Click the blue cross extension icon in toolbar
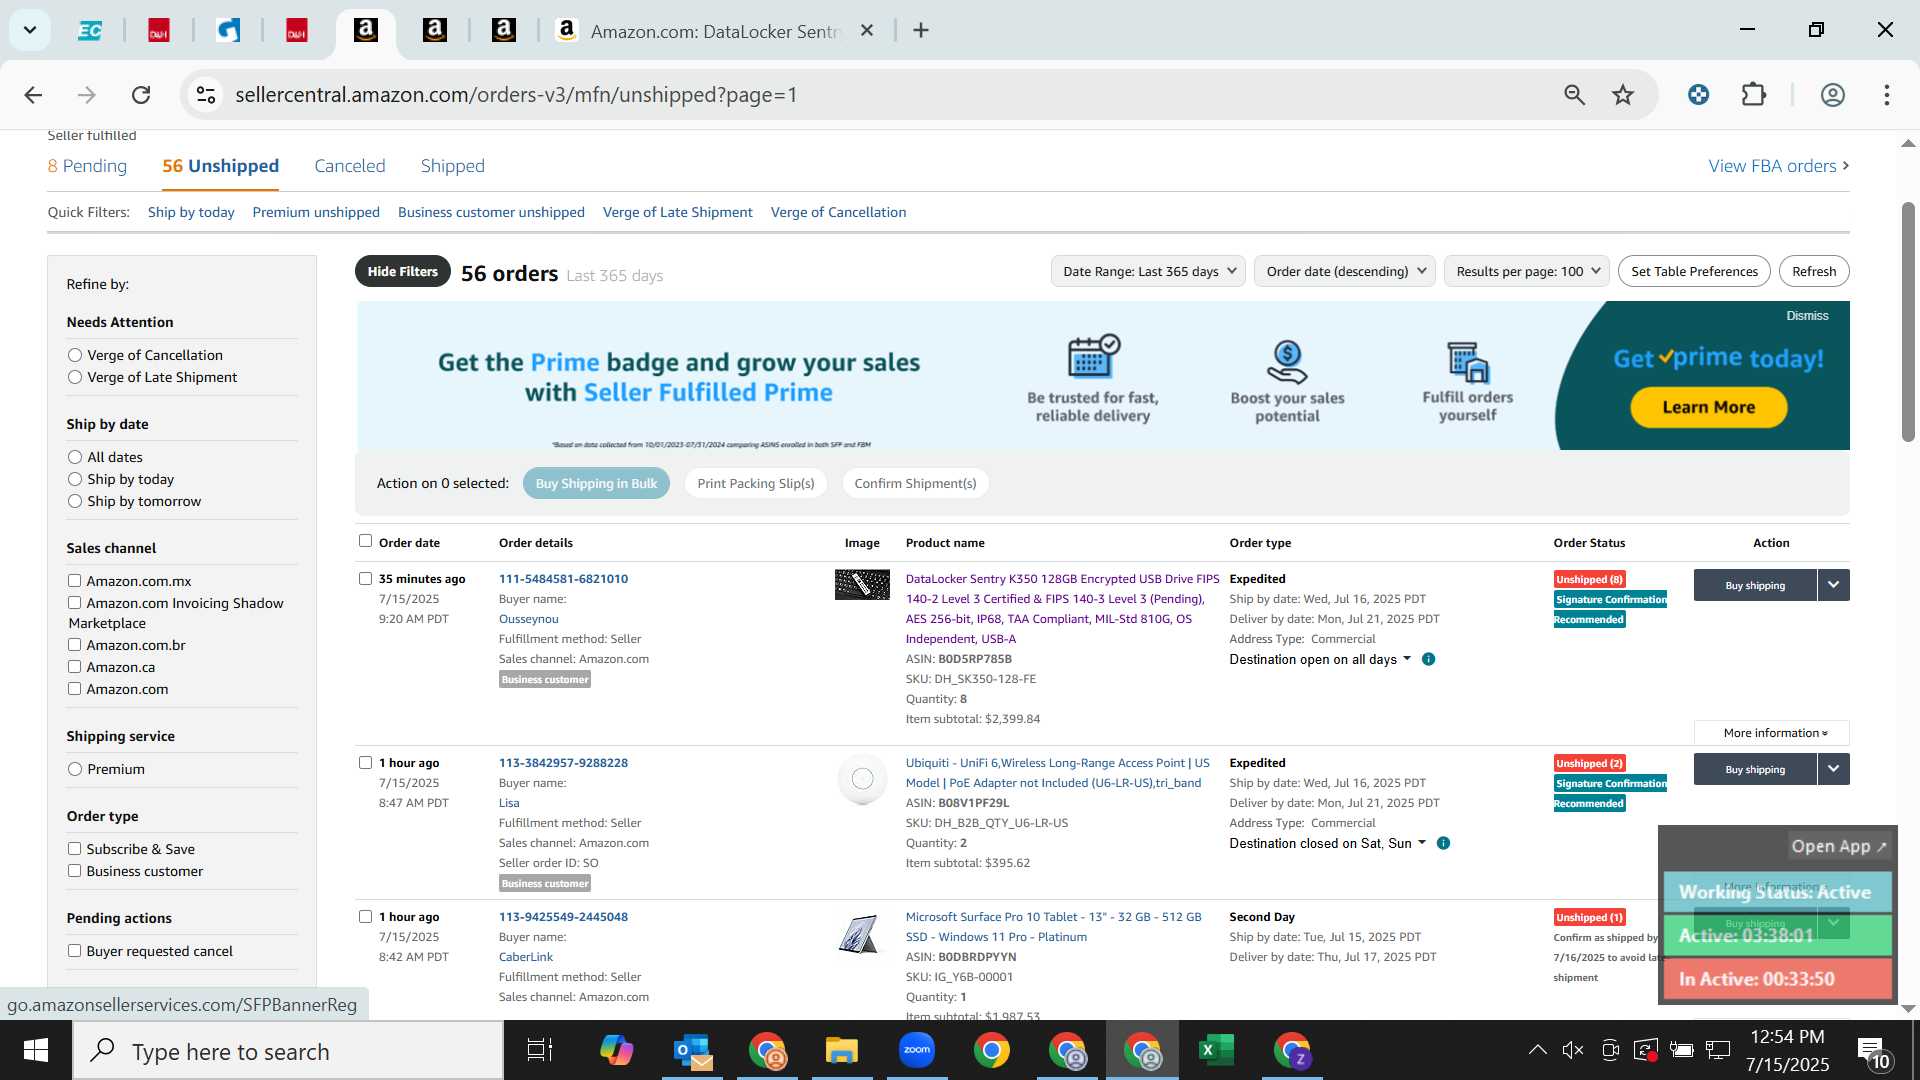Image resolution: width=1920 pixels, height=1080 pixels. tap(1698, 95)
